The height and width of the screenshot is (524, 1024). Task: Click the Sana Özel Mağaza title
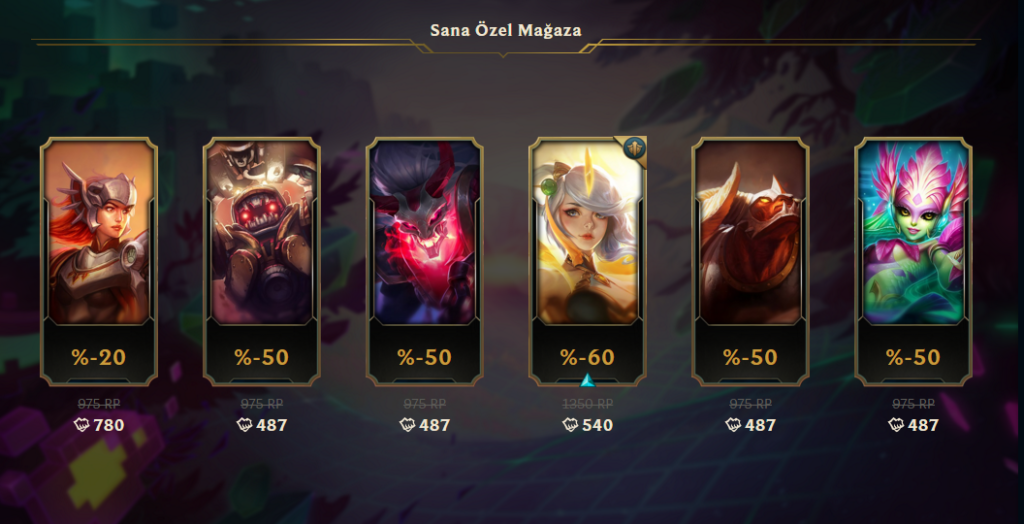pyautogui.click(x=506, y=30)
